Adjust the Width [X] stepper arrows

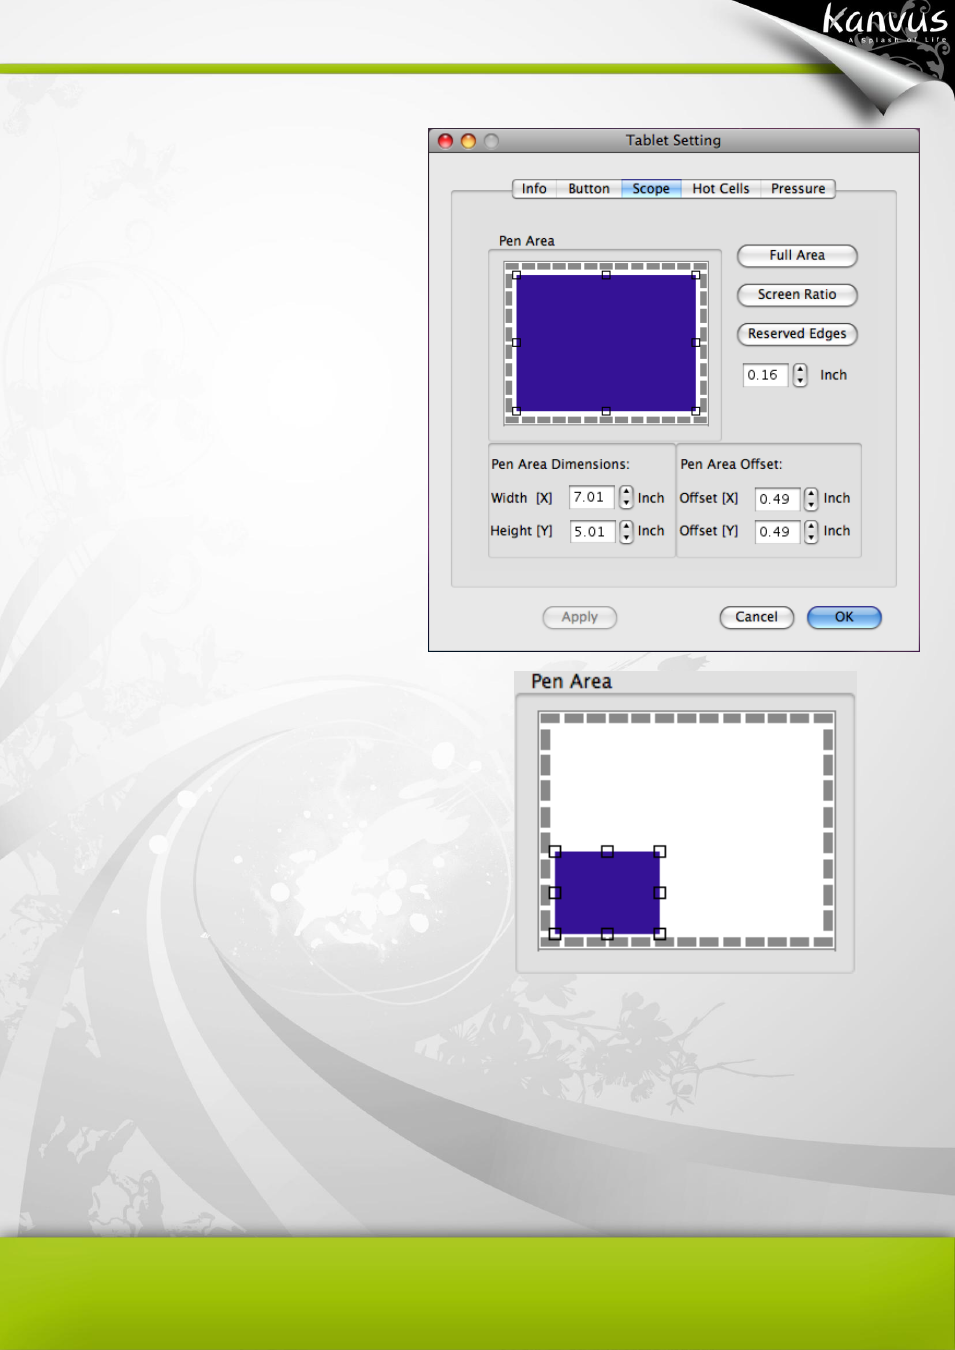coord(626,497)
